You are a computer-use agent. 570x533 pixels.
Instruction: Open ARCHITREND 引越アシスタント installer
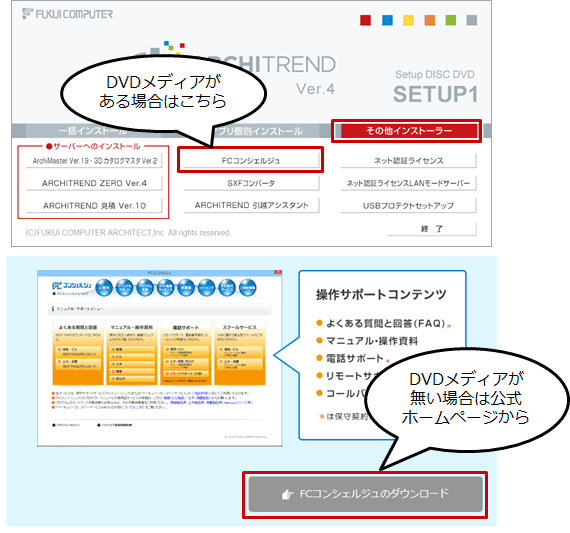pyautogui.click(x=251, y=205)
